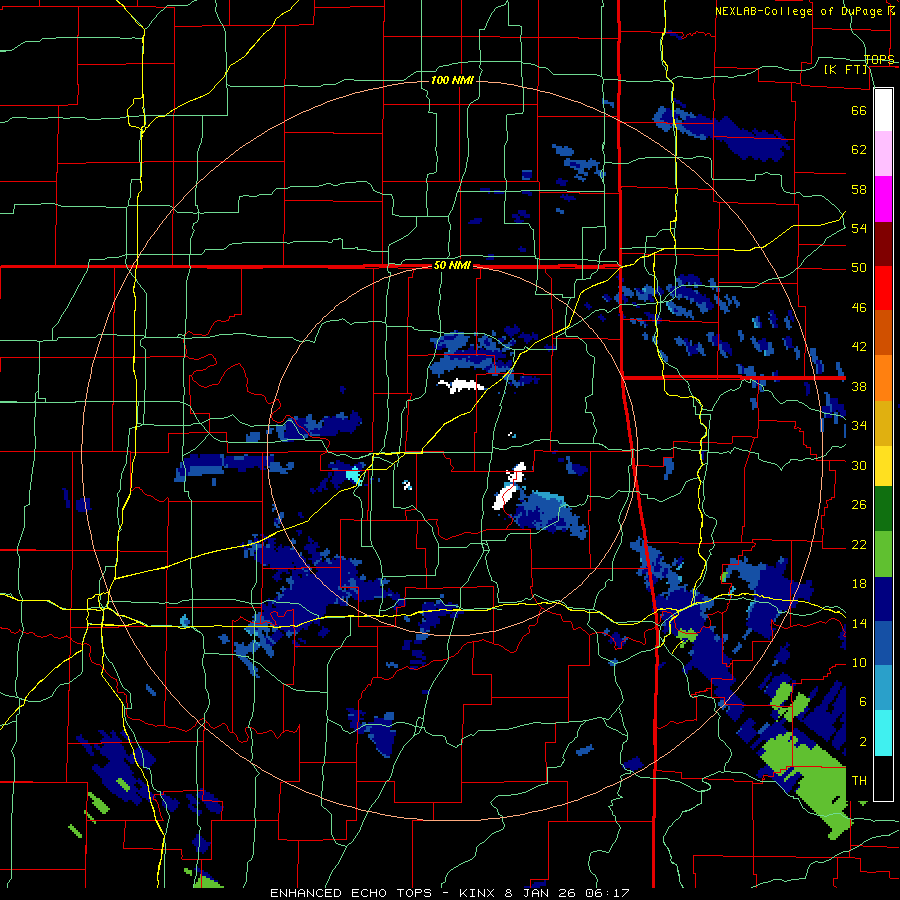Click the '14' value on the color scale

[x=859, y=623]
